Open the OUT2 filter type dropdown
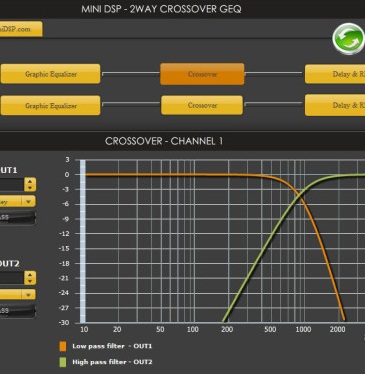Viewport: 365px width, 374px height. coord(29,295)
